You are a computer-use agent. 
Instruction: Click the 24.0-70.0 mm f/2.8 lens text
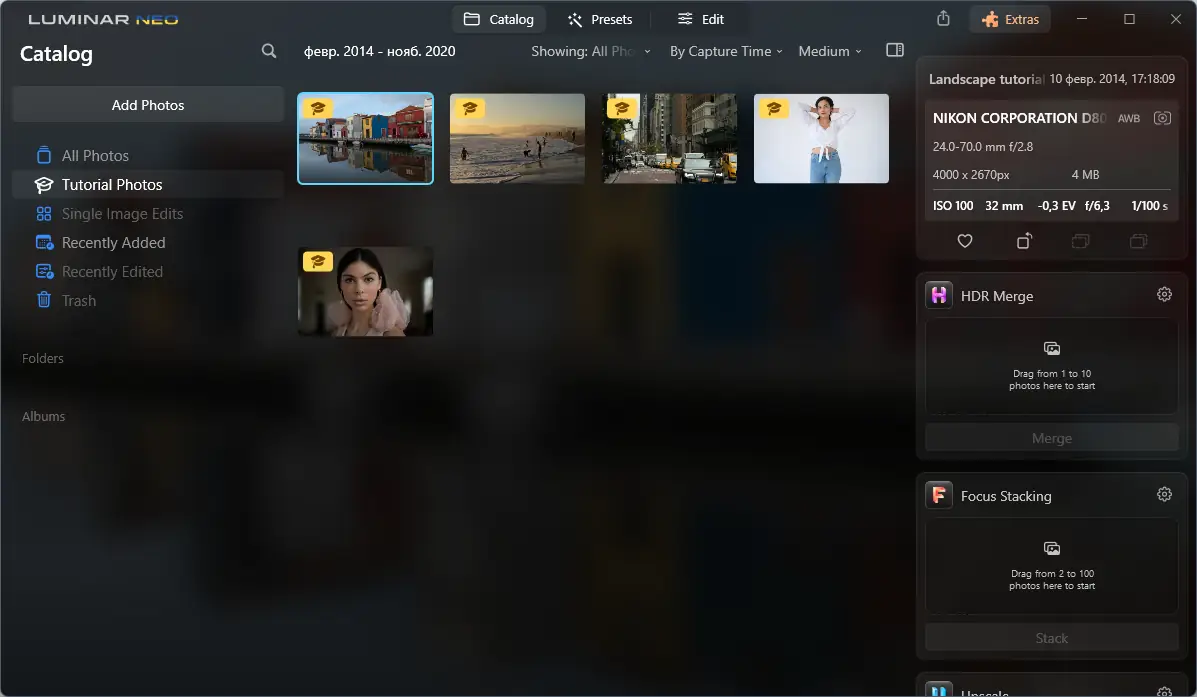click(982, 147)
